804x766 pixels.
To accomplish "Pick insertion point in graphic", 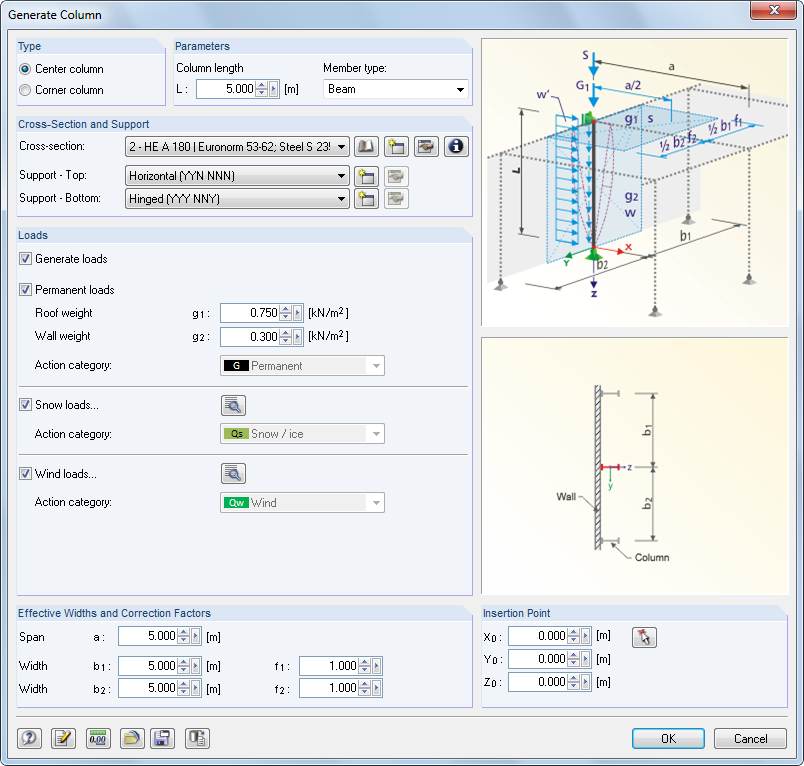I will (644, 637).
